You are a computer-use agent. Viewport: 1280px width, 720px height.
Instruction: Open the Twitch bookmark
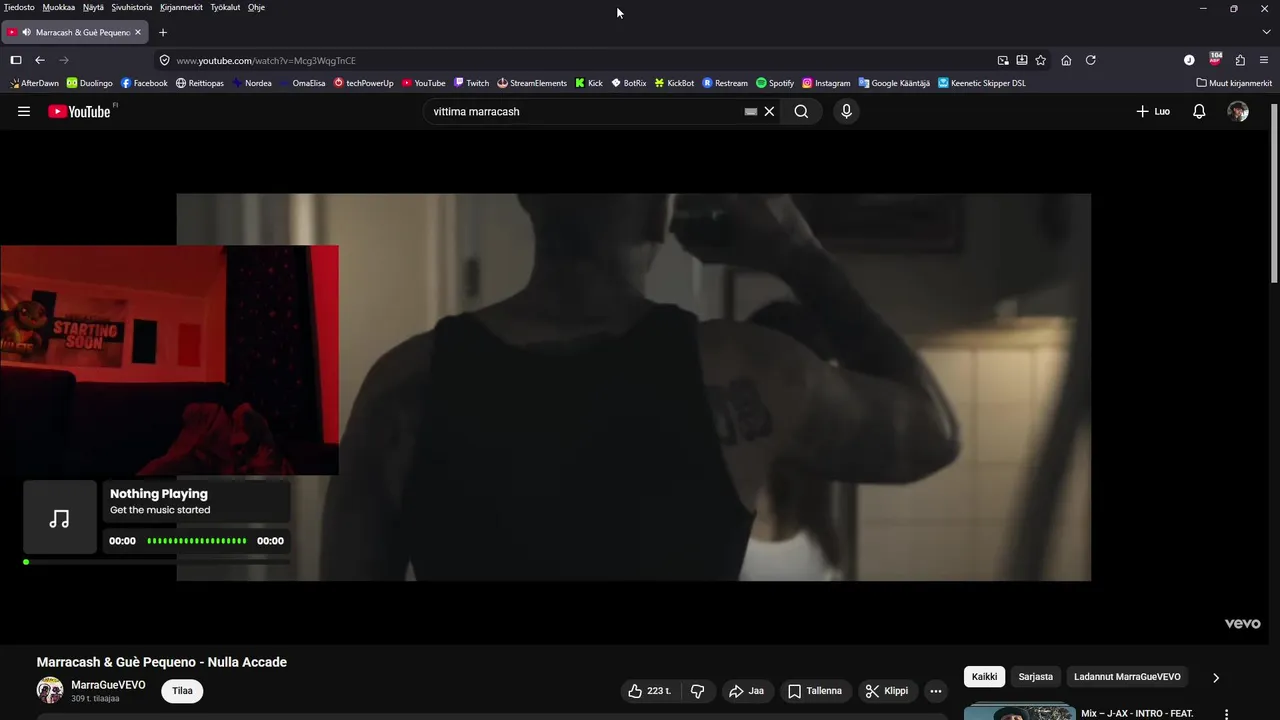(472, 83)
